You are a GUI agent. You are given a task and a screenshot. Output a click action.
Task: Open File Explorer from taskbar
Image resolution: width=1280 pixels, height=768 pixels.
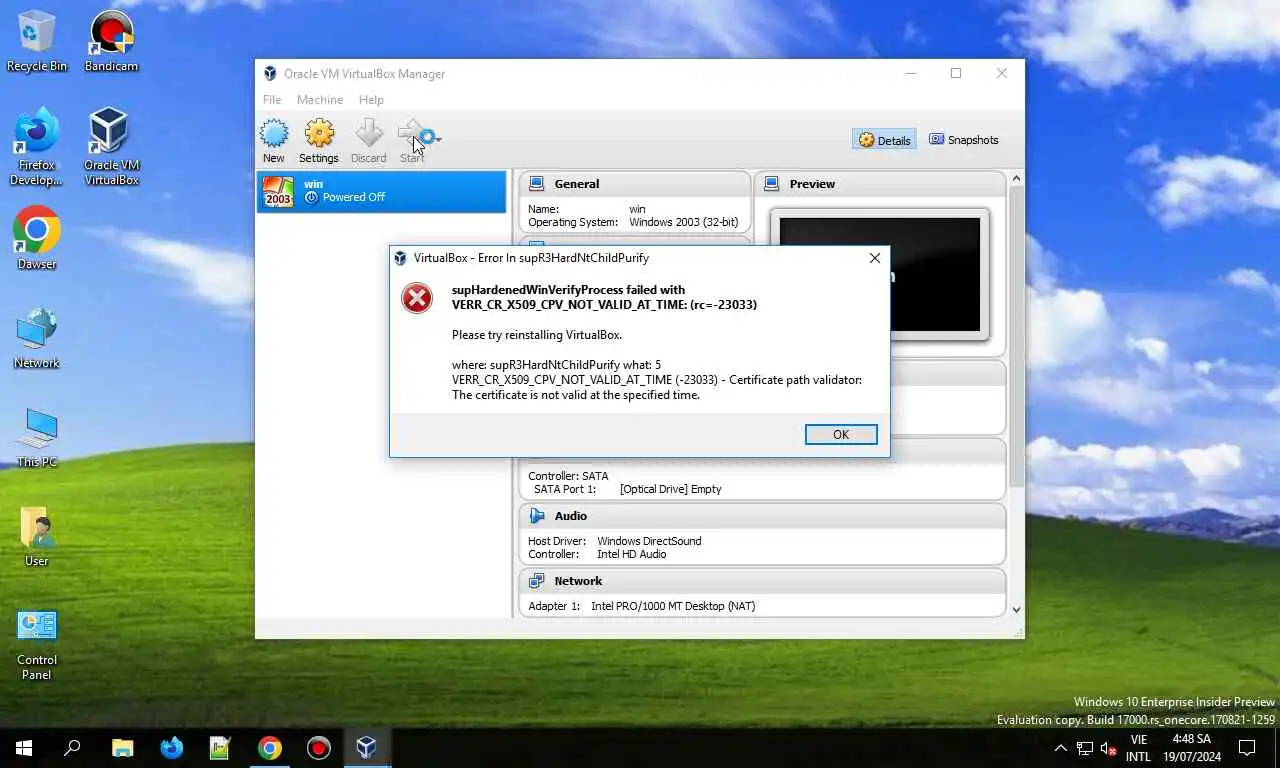click(x=122, y=748)
